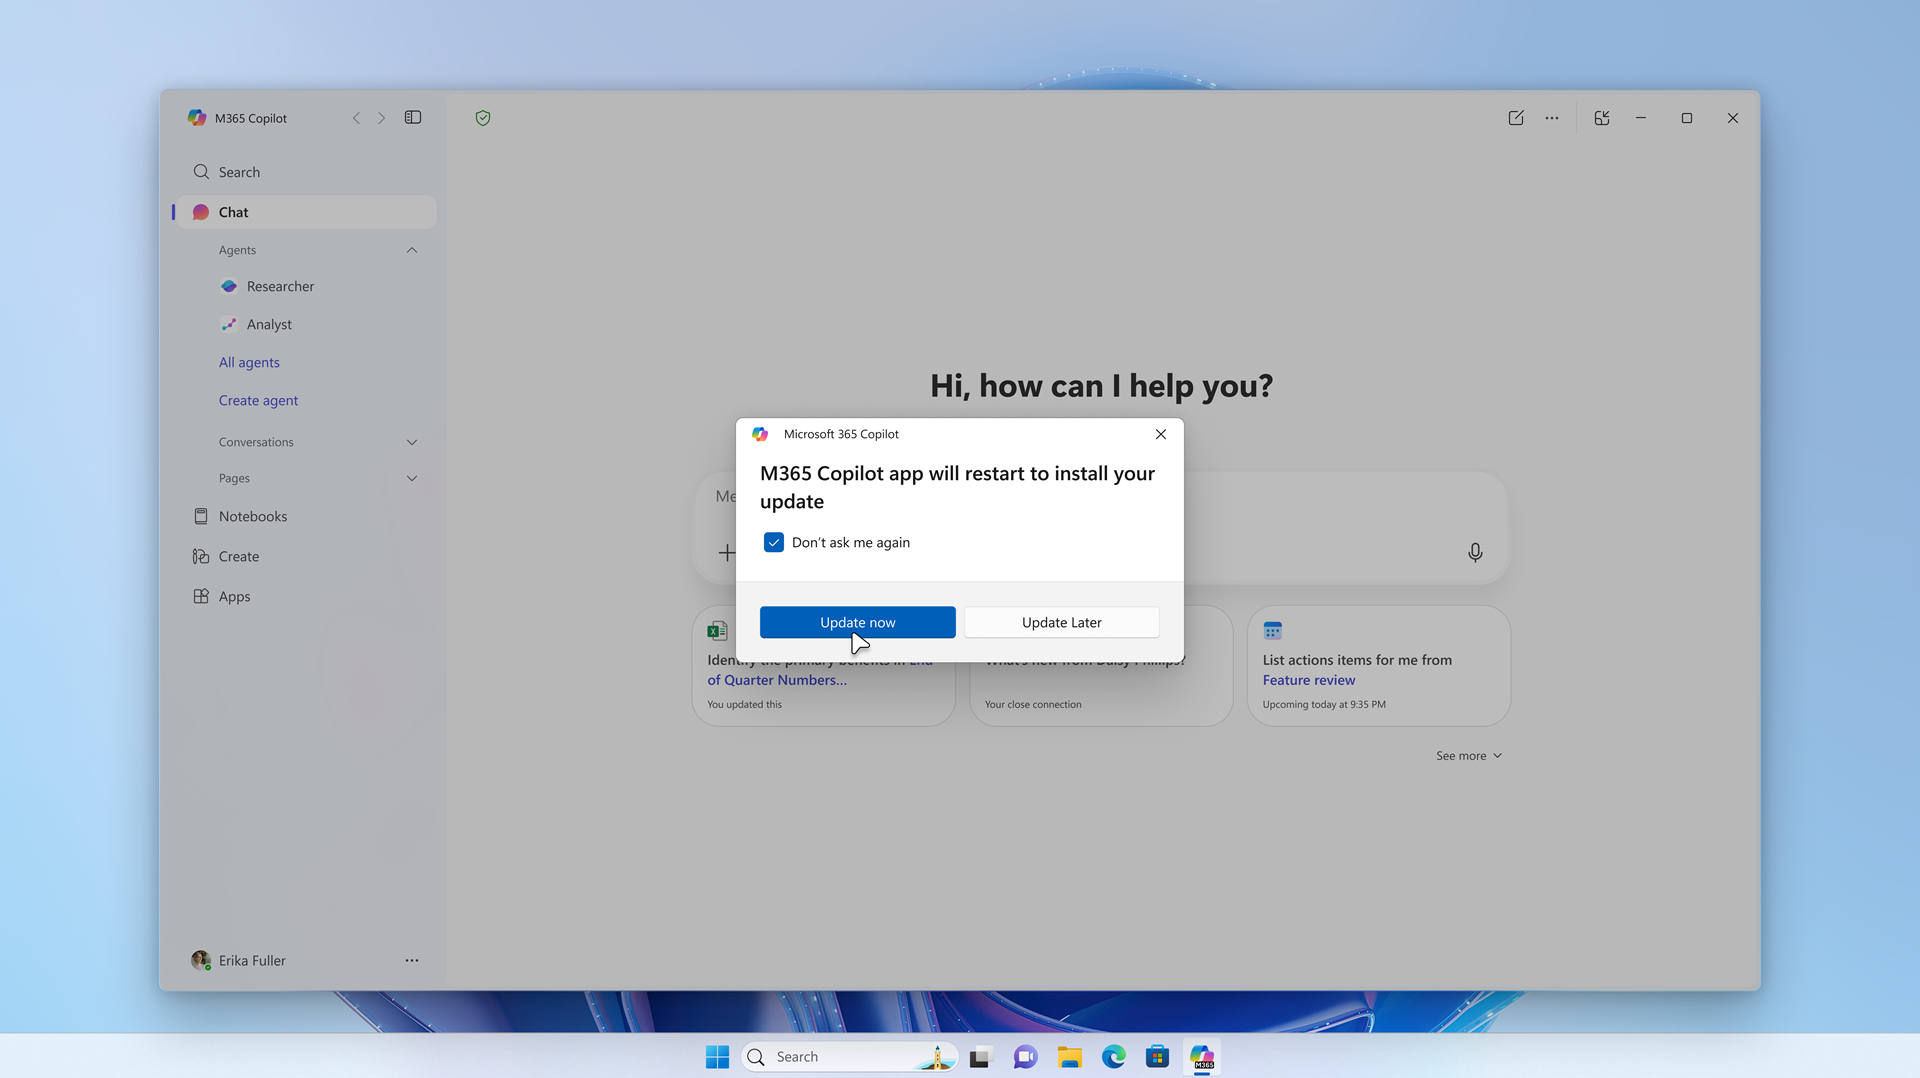Screen dimensions: 1920x1078
Task: Close the Microsoft 365 Copilot dialog
Action: point(1161,434)
